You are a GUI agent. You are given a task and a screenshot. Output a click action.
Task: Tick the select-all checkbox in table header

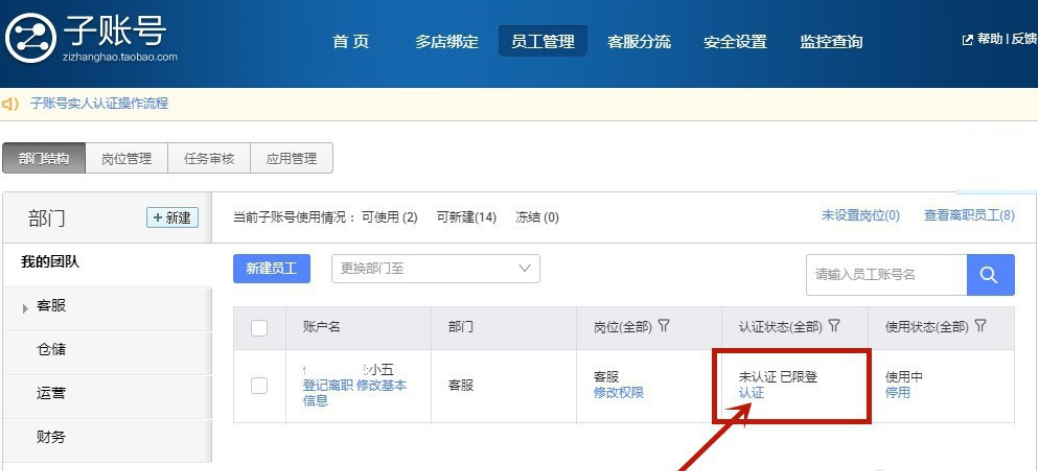click(260, 327)
